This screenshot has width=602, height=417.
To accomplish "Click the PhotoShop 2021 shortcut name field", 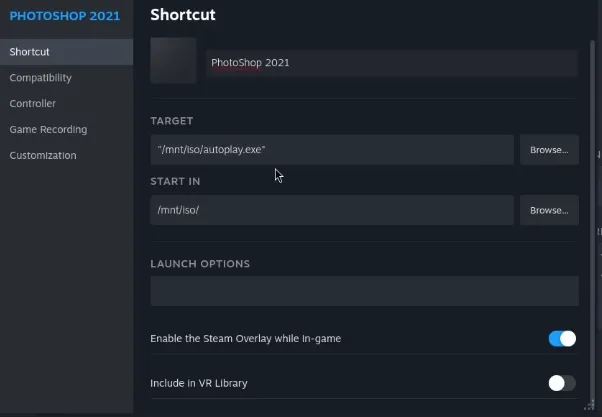I will pos(390,63).
